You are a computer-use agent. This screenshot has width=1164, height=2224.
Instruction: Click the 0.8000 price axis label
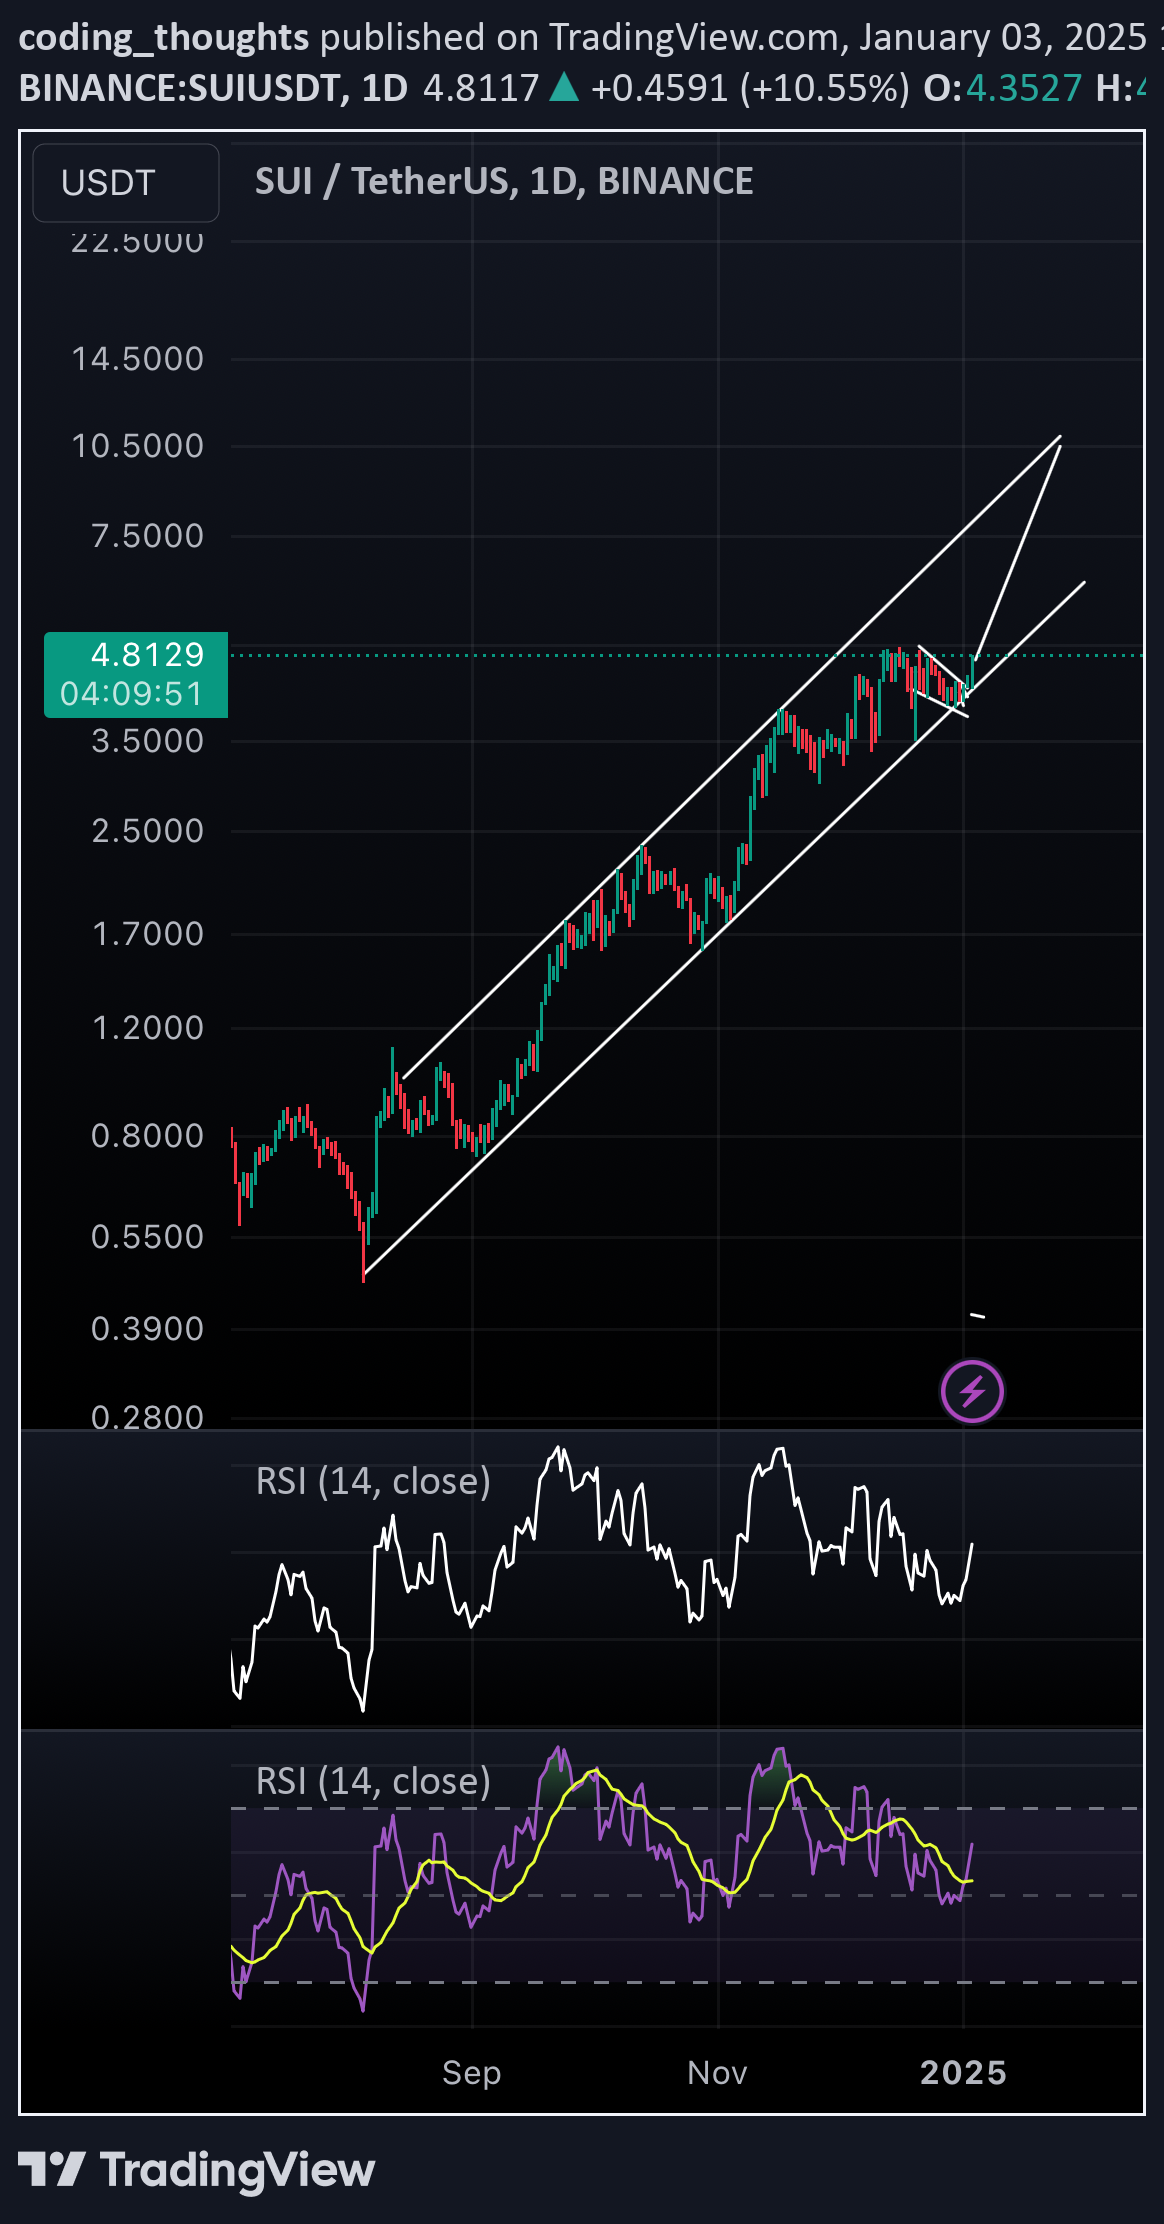[x=147, y=1136]
